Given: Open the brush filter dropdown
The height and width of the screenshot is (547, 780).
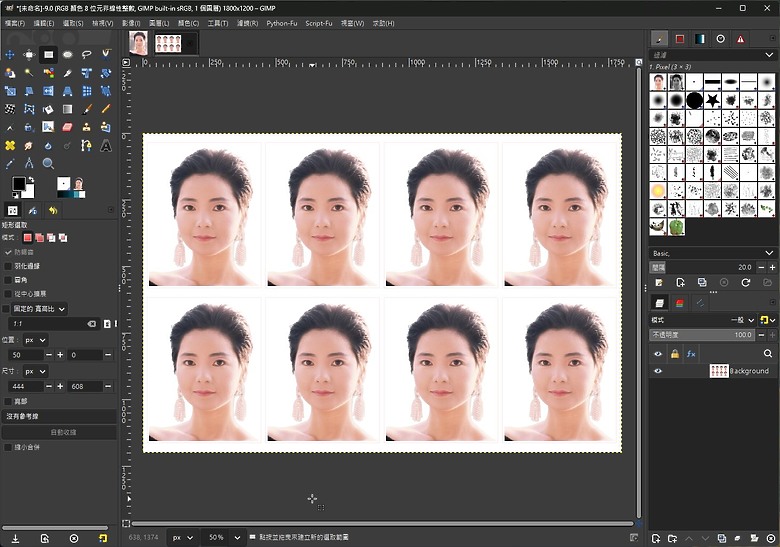Looking at the screenshot, I should click(712, 55).
